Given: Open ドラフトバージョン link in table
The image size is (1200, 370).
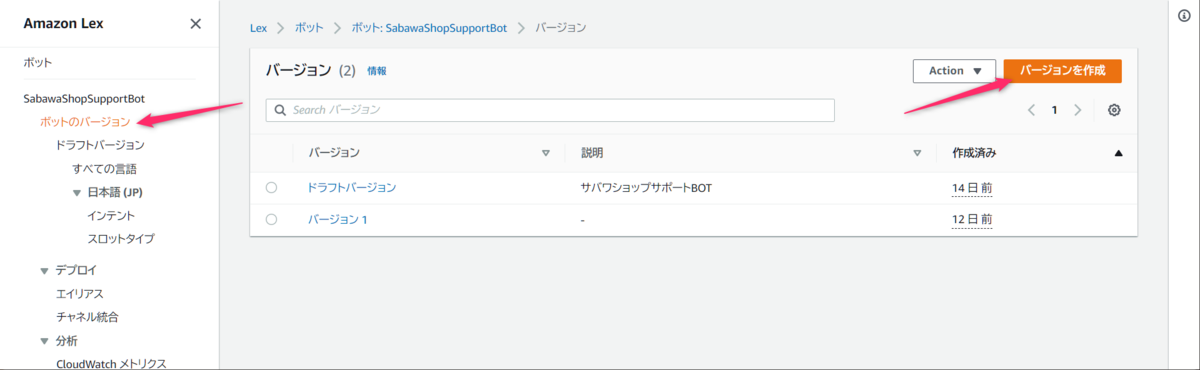Looking at the screenshot, I should (x=352, y=188).
